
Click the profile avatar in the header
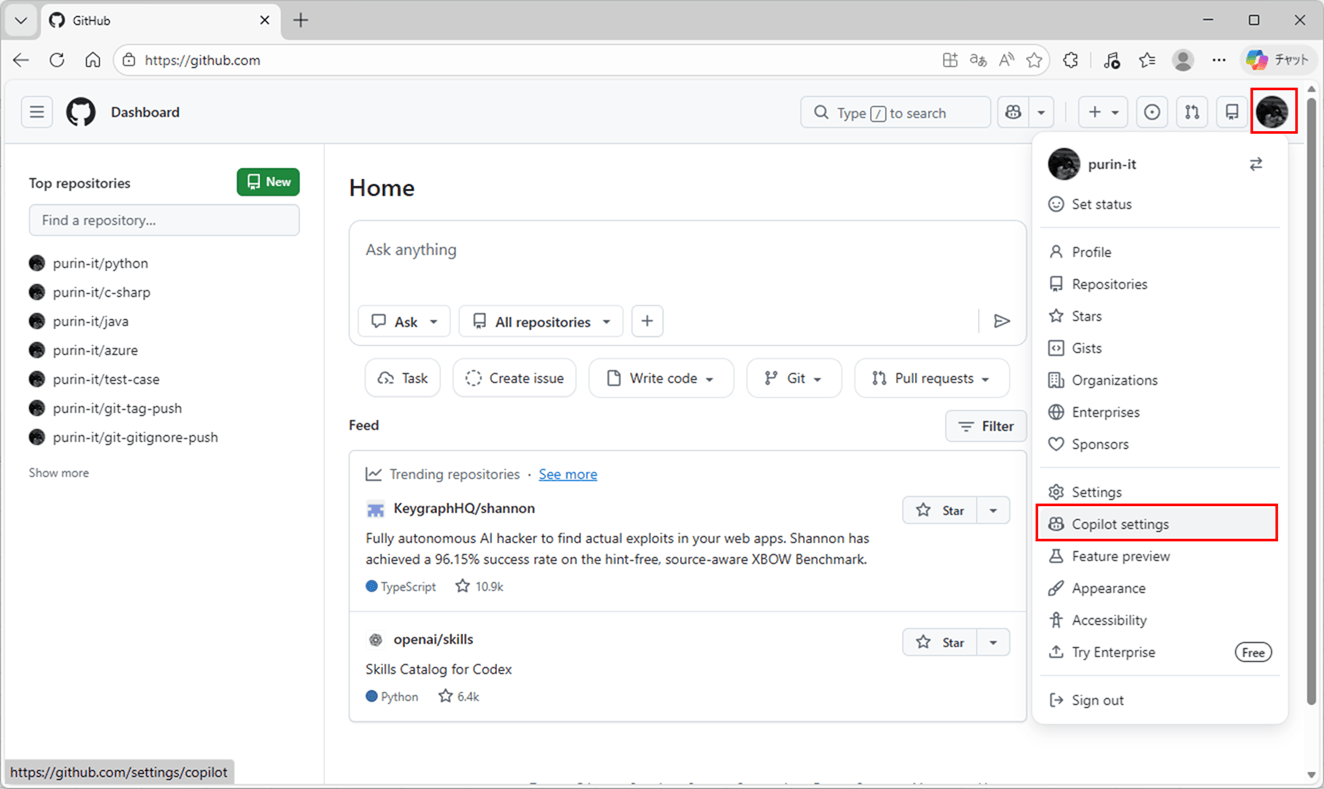point(1273,112)
